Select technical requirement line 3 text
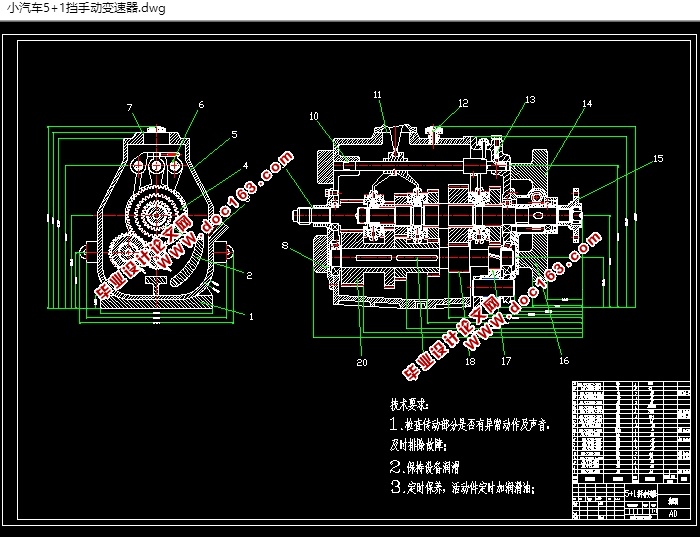 (462, 487)
